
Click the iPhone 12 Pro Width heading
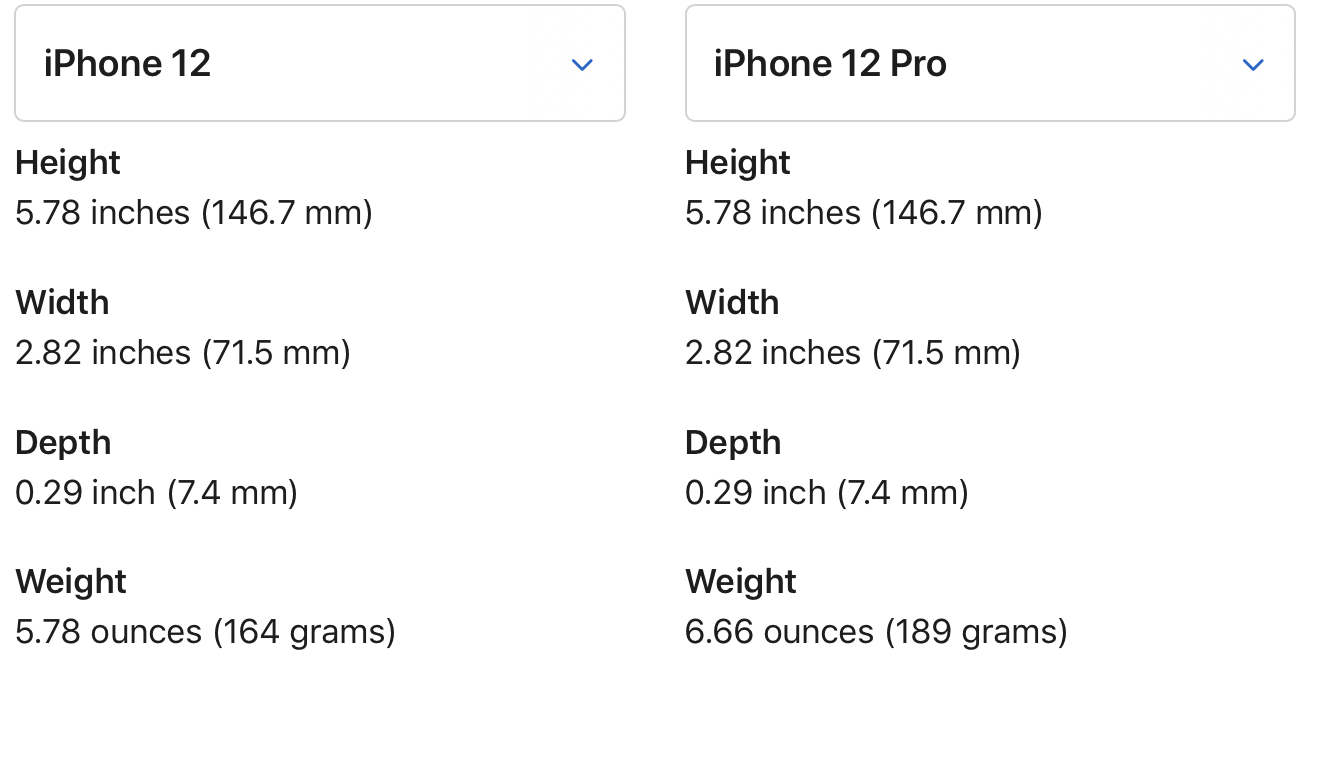[732, 302]
